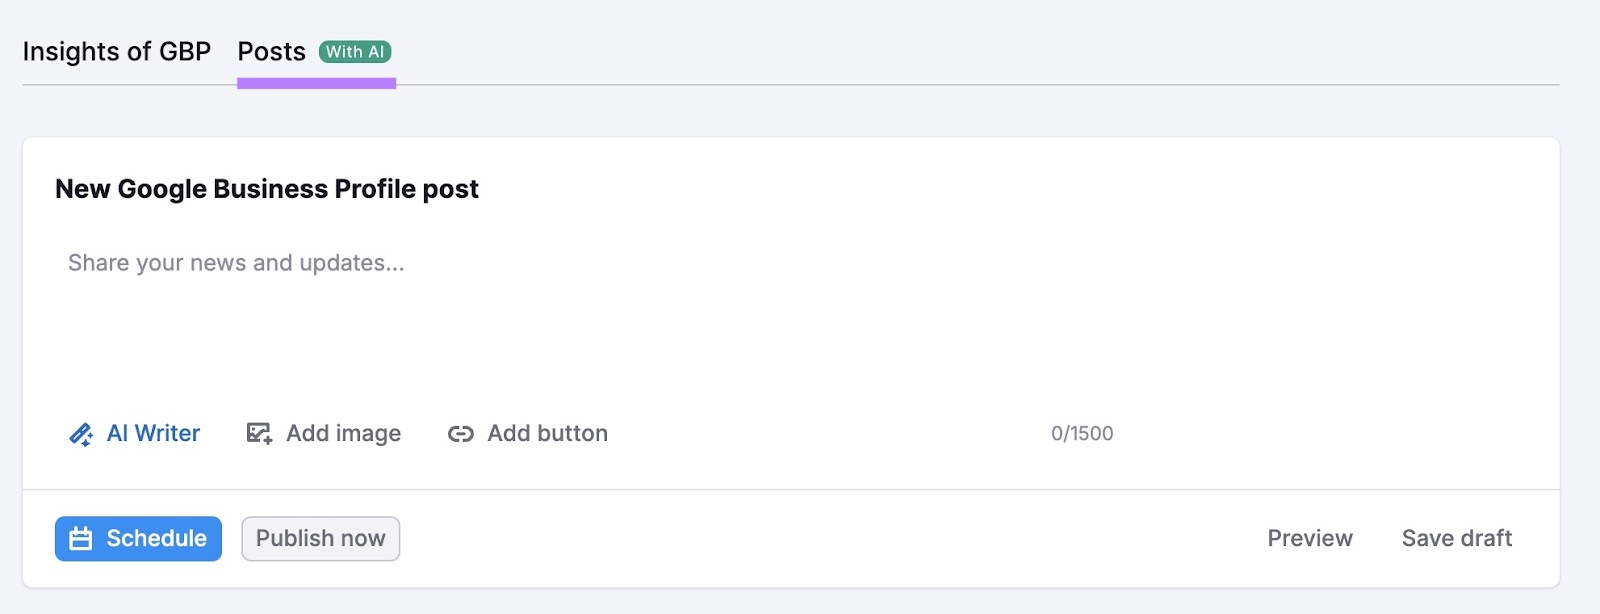Publish the post now
The width and height of the screenshot is (1600, 614).
(320, 538)
